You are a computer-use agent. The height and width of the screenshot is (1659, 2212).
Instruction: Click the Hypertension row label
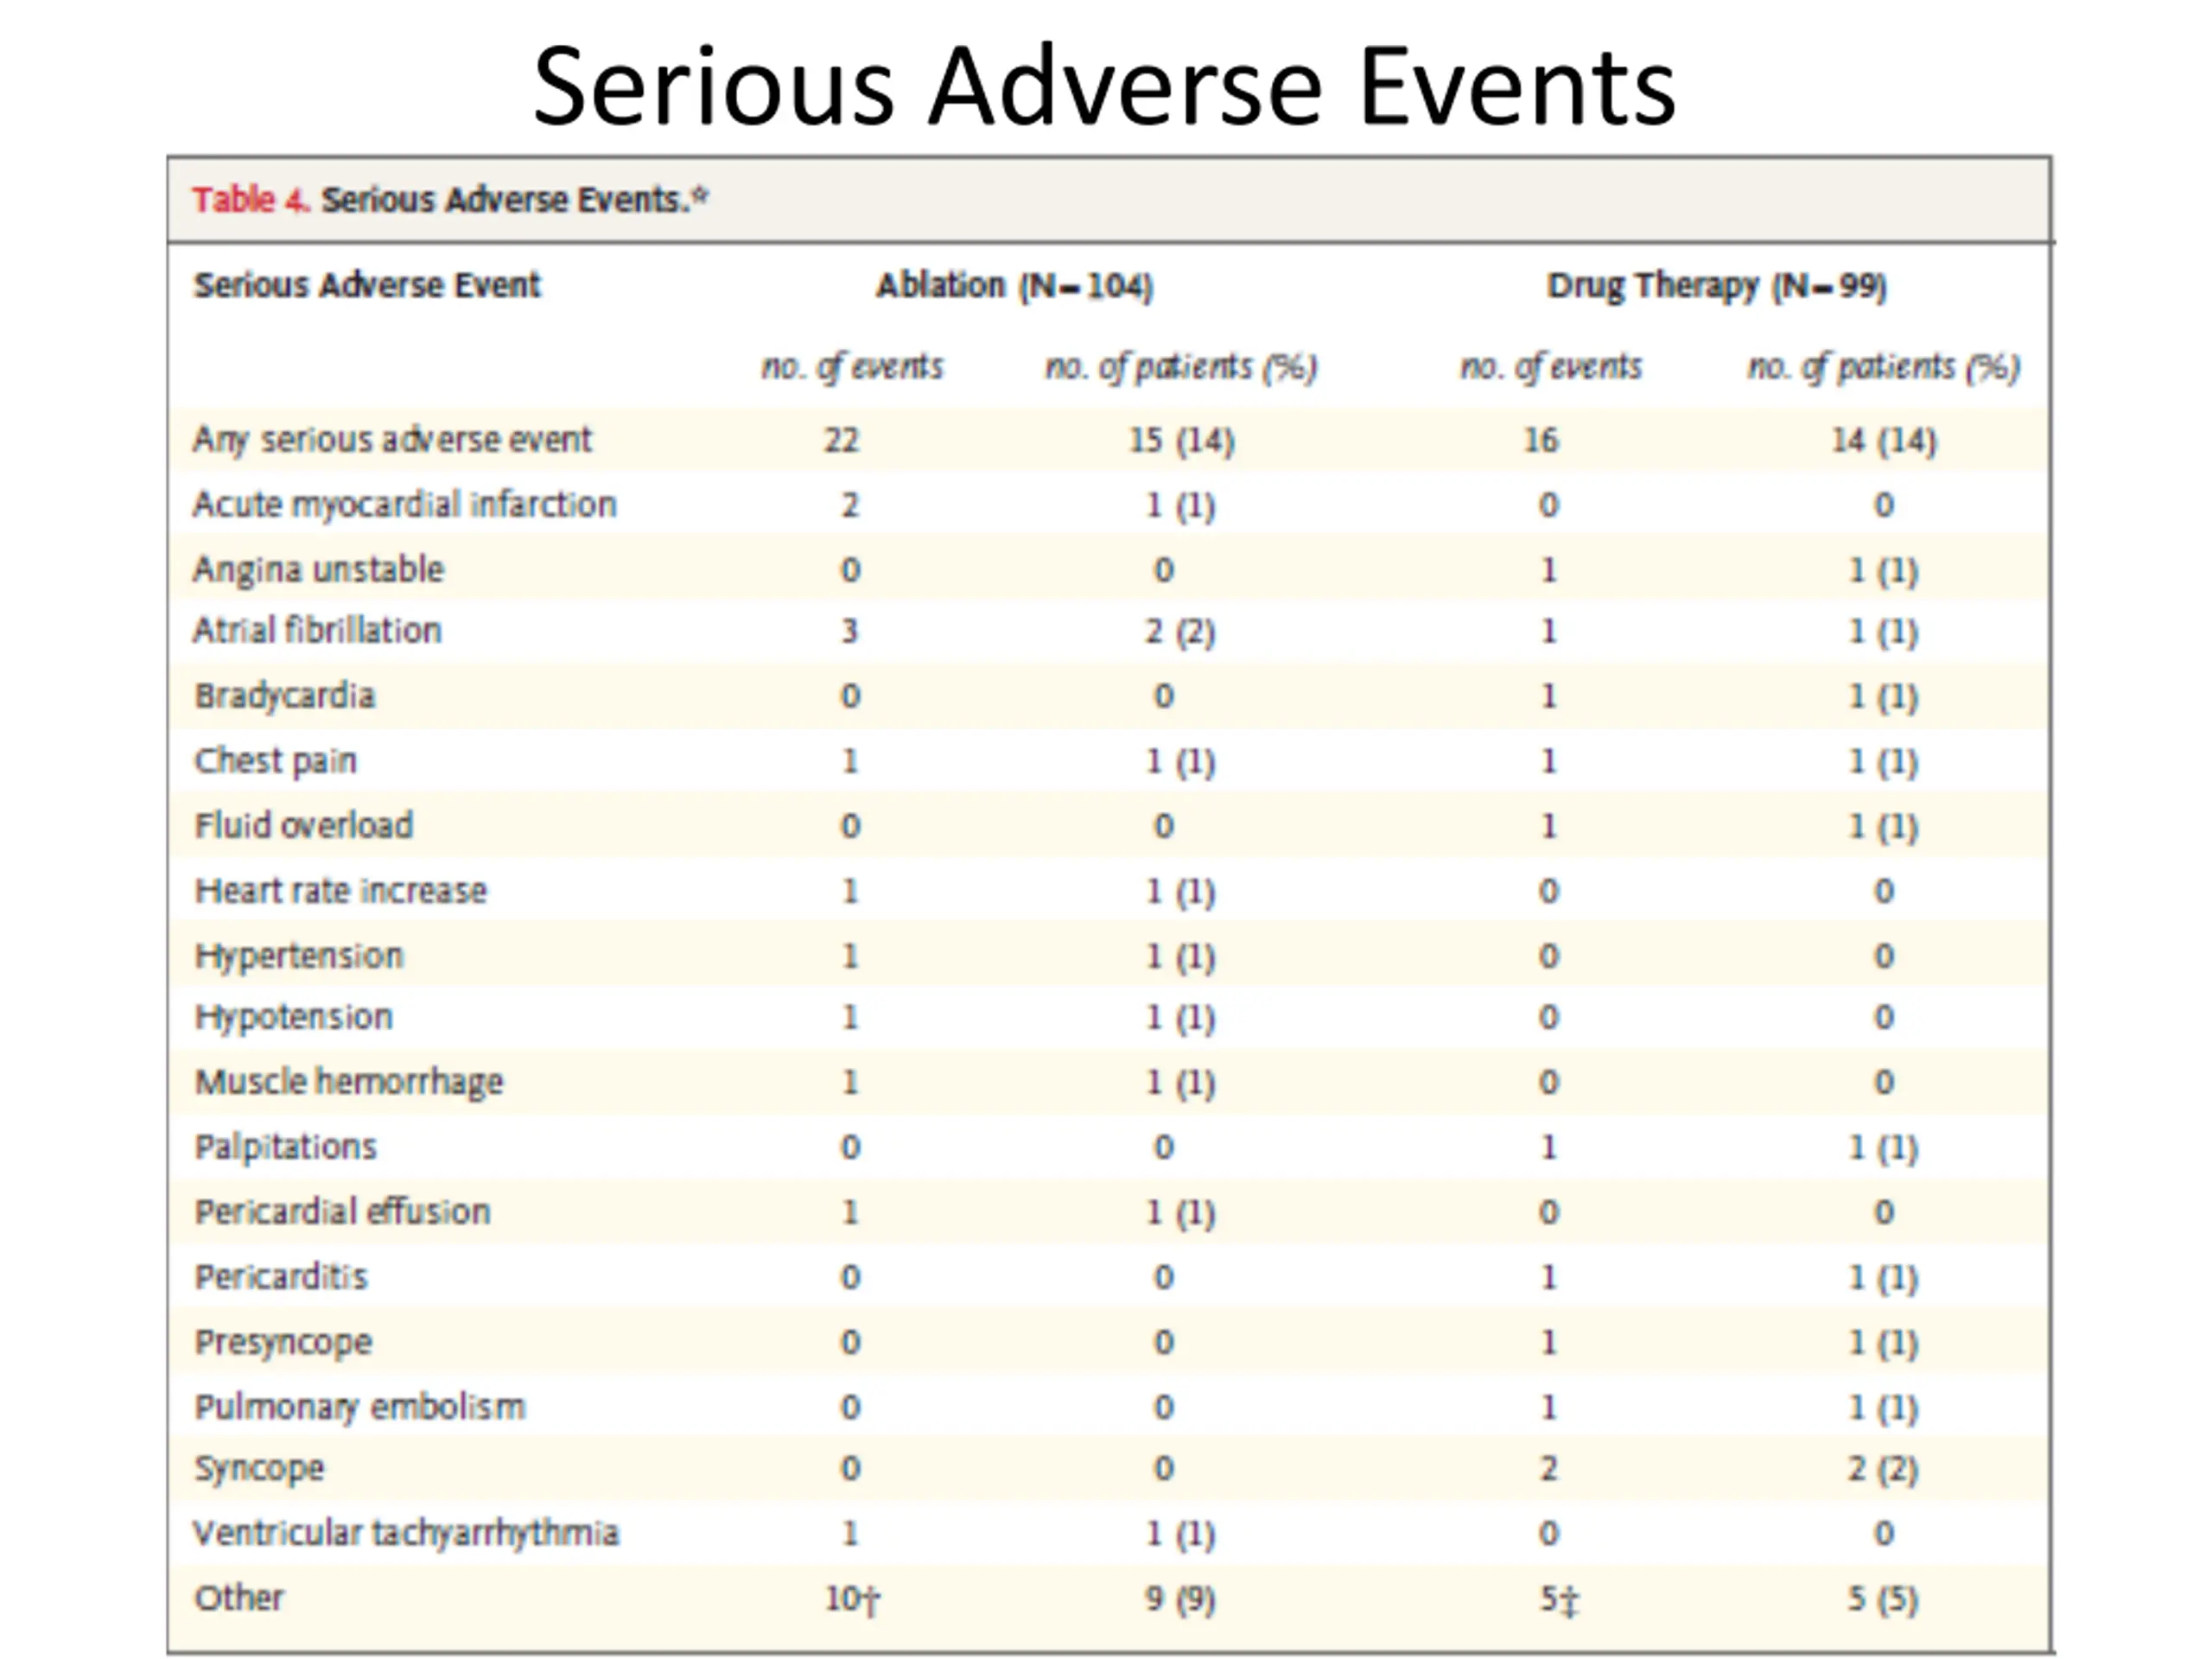[x=299, y=956]
